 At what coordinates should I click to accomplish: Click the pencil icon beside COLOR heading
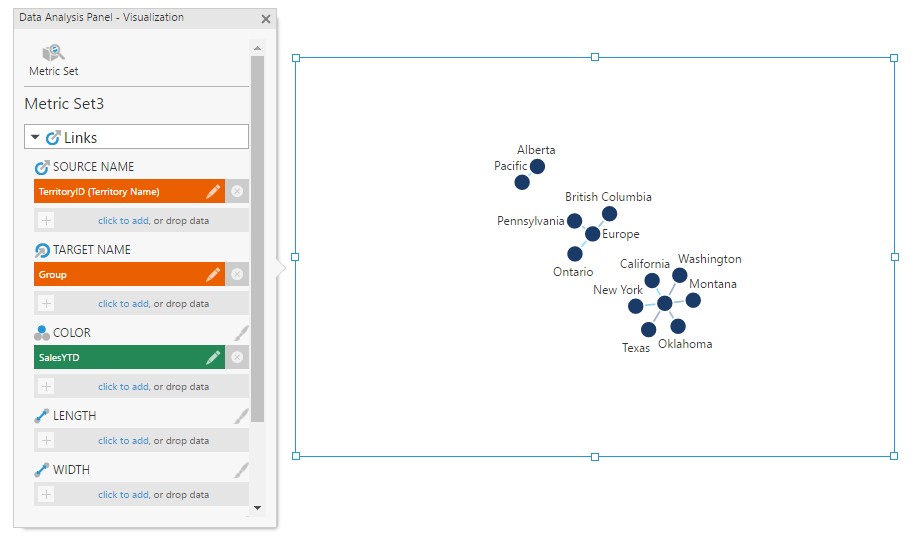[x=241, y=333]
